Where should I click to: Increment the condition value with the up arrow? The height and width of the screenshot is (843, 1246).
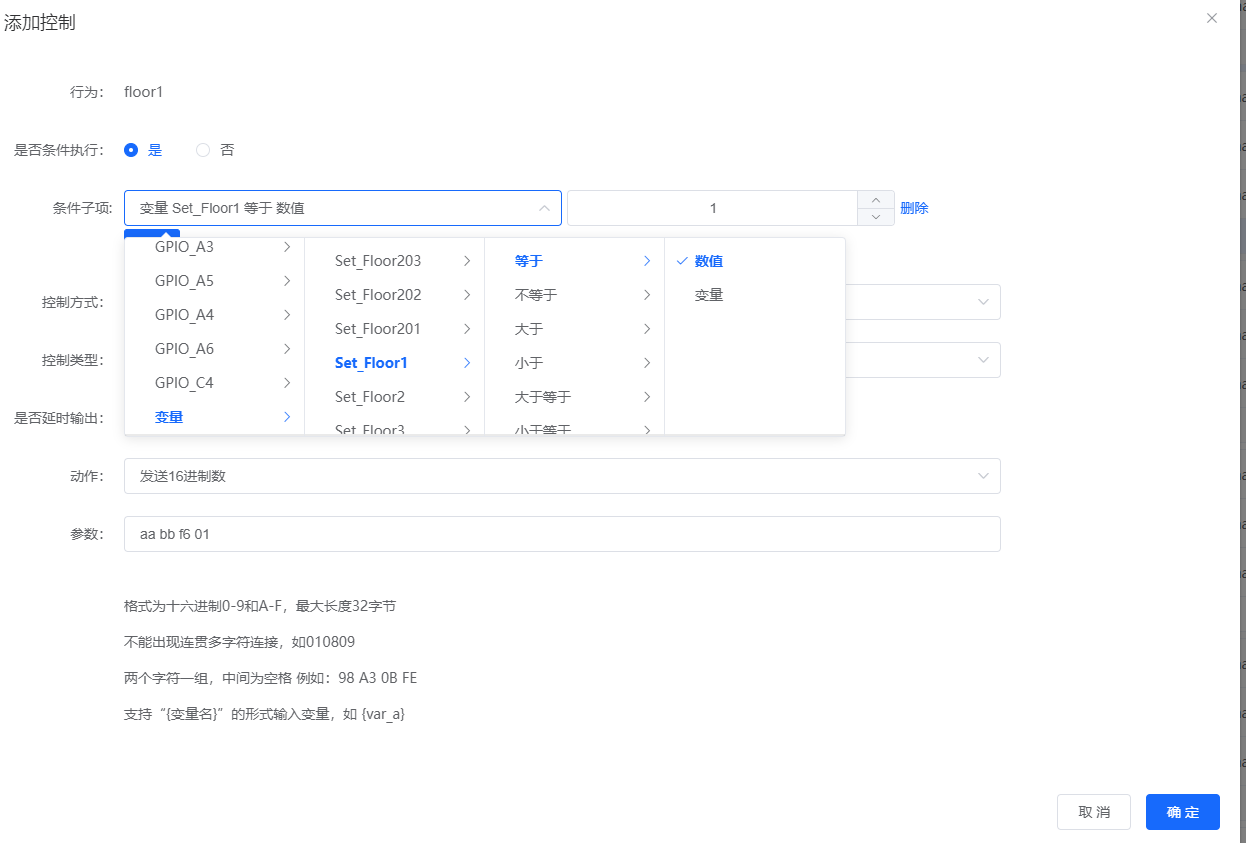[875, 200]
